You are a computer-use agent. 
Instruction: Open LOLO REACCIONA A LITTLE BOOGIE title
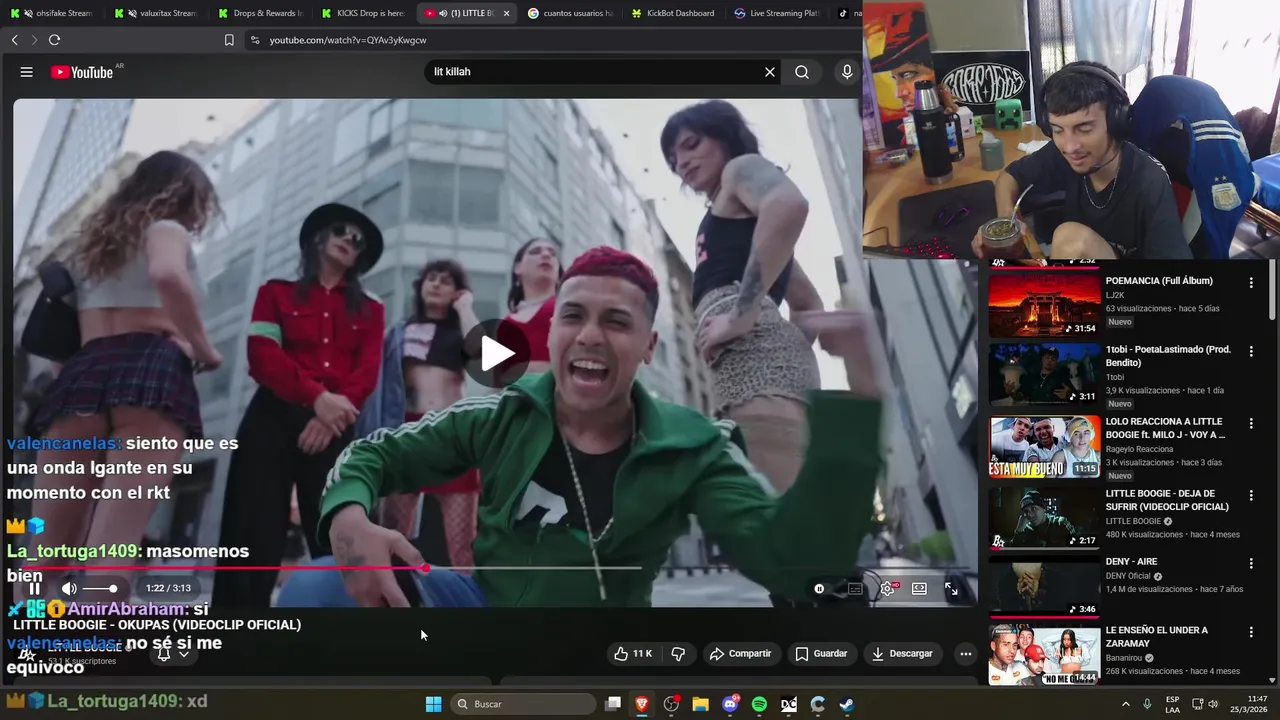pyautogui.click(x=1165, y=428)
